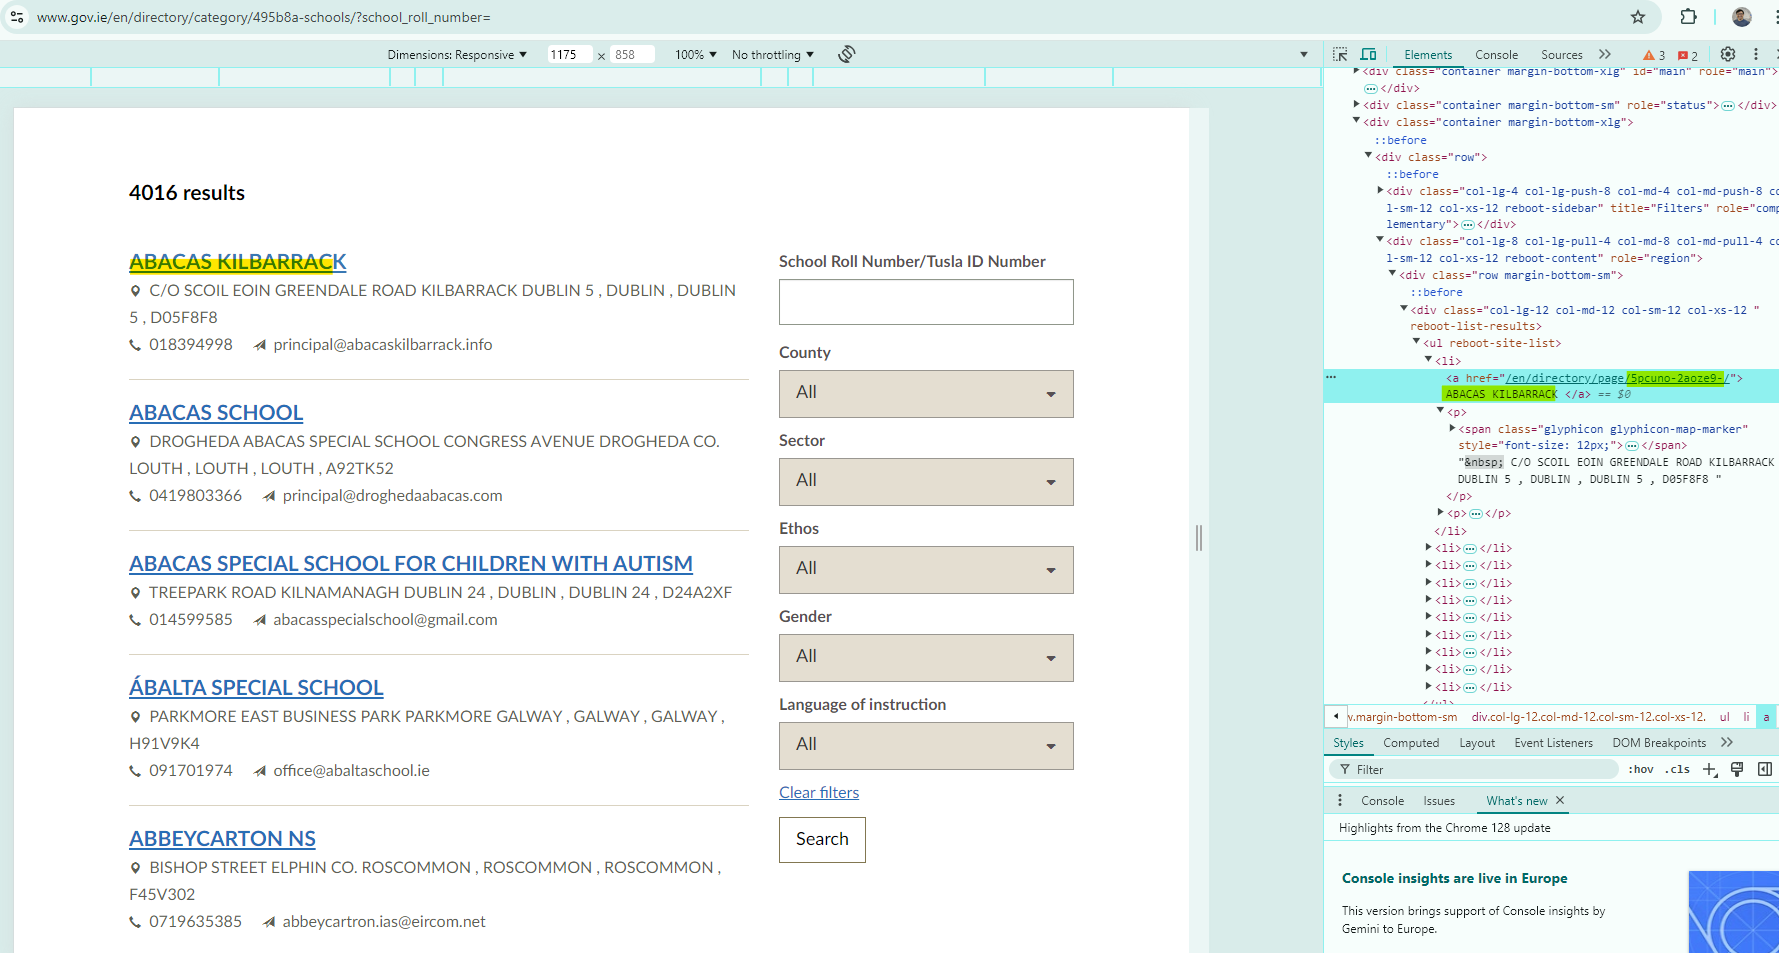Open the Sector dropdown
1779x953 pixels.
pyautogui.click(x=925, y=481)
